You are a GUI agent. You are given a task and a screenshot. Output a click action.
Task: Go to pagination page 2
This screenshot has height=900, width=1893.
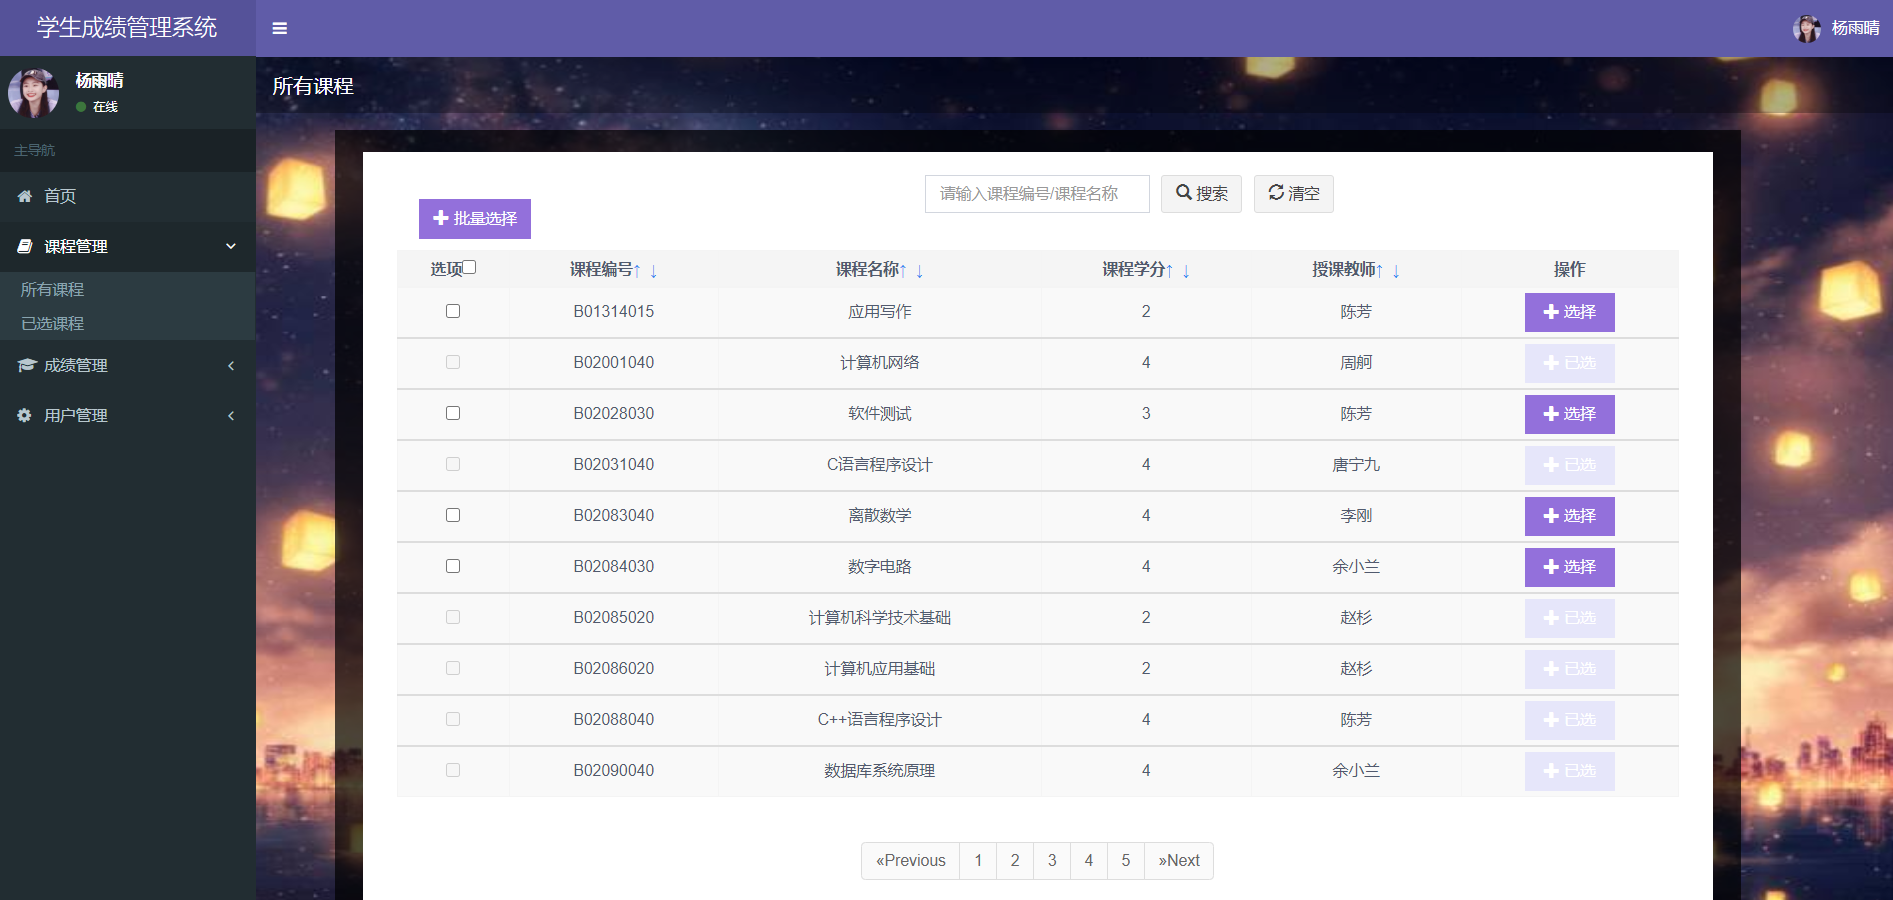point(1015,861)
